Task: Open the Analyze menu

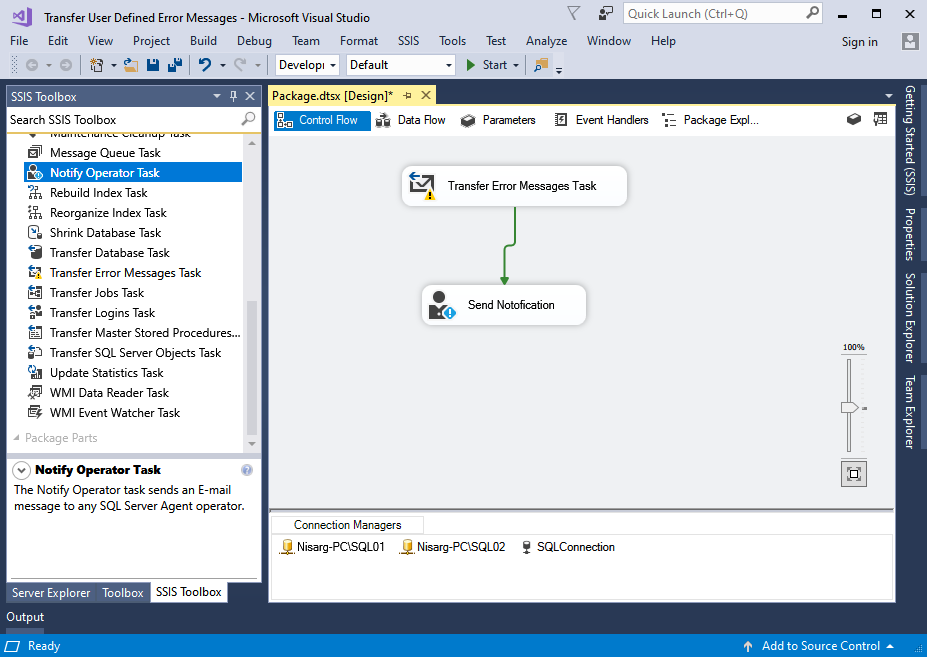Action: coord(546,41)
